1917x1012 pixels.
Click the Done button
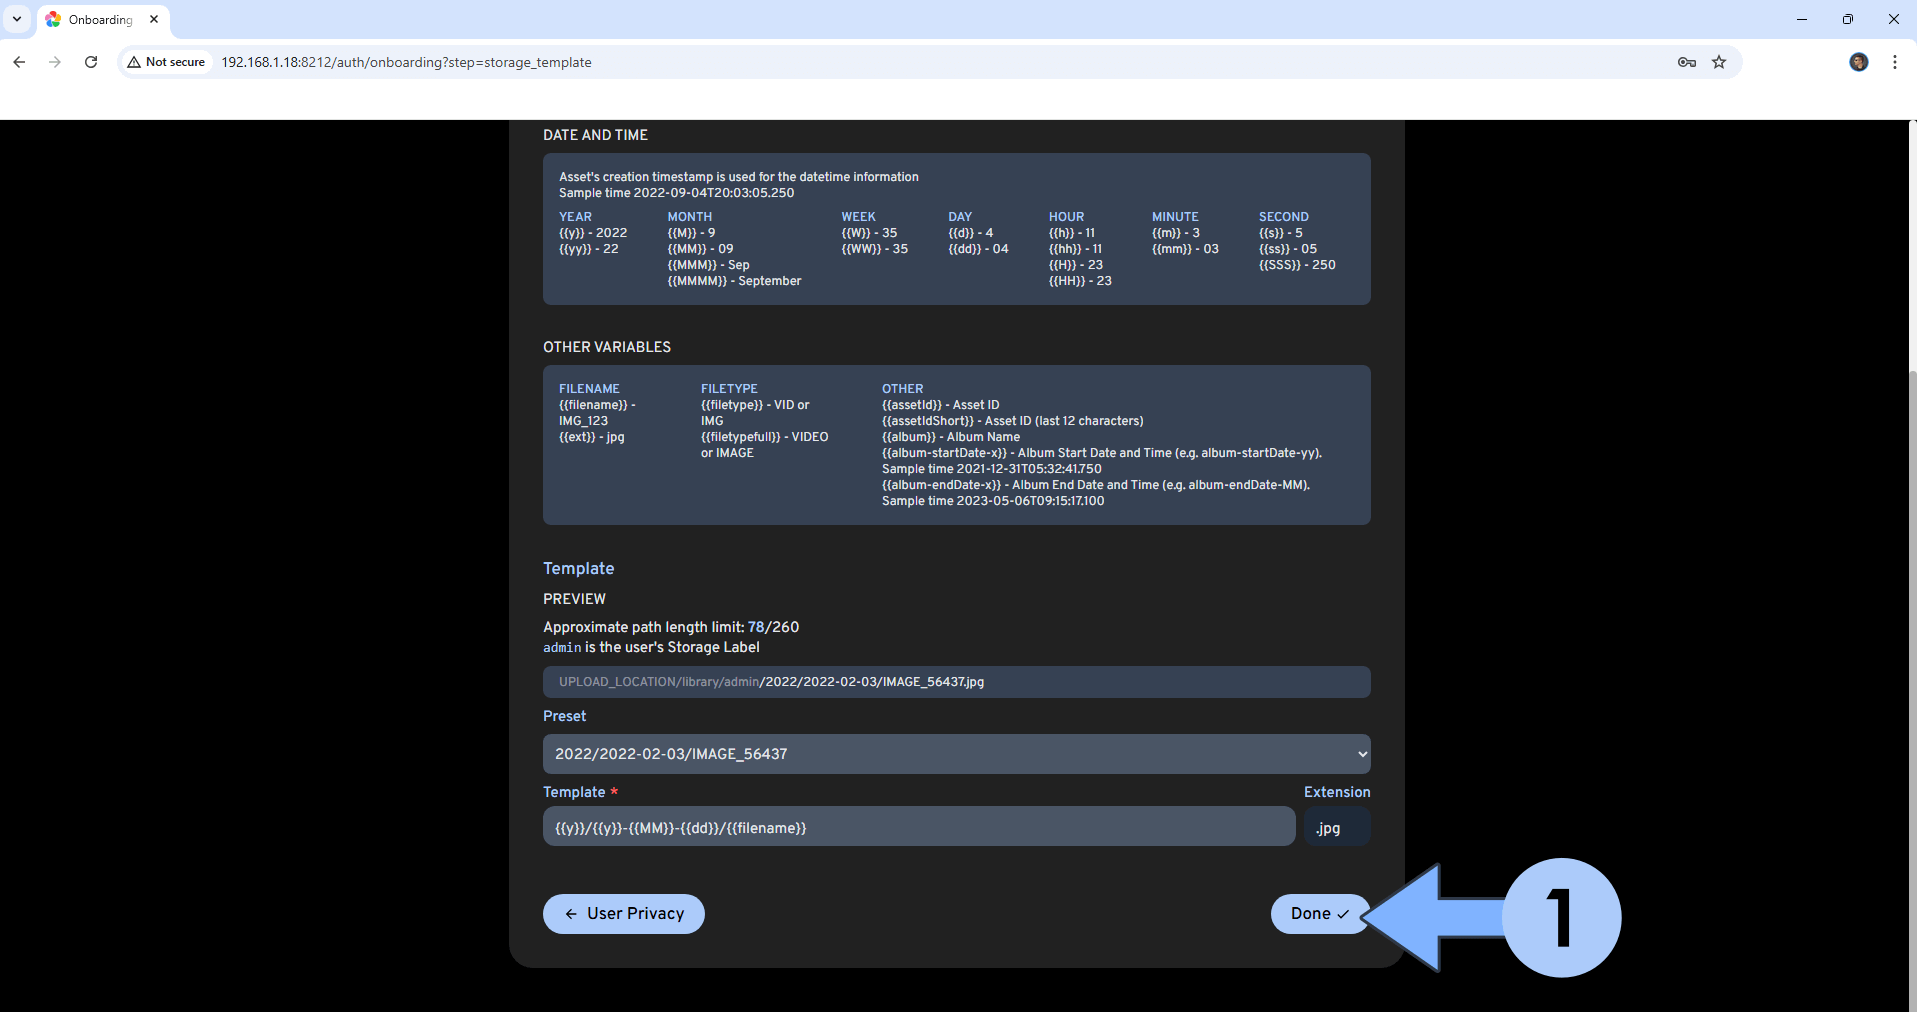coord(1319,914)
